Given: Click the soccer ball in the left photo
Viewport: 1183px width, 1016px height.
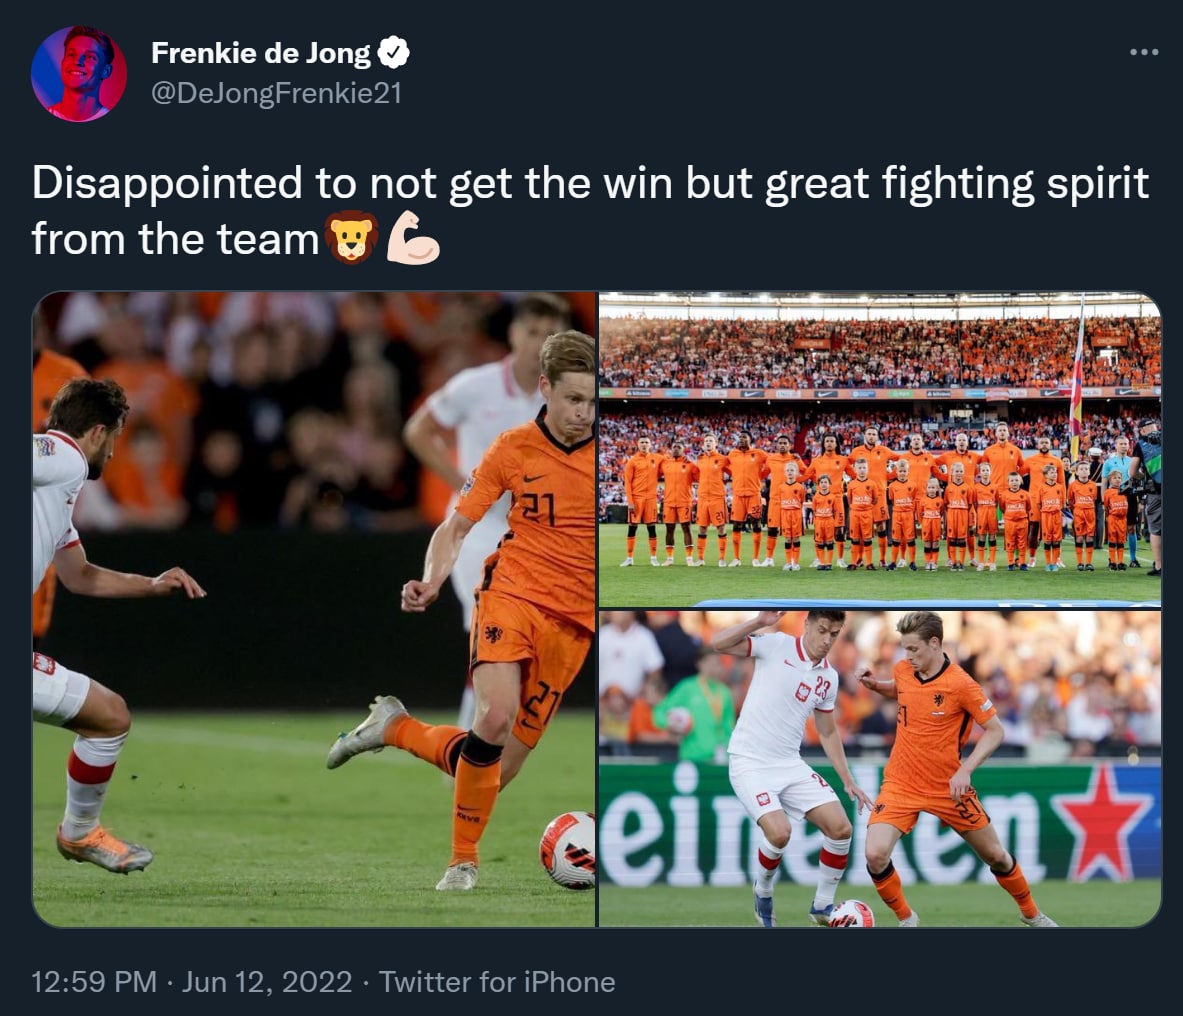Looking at the screenshot, I should pos(568,849).
